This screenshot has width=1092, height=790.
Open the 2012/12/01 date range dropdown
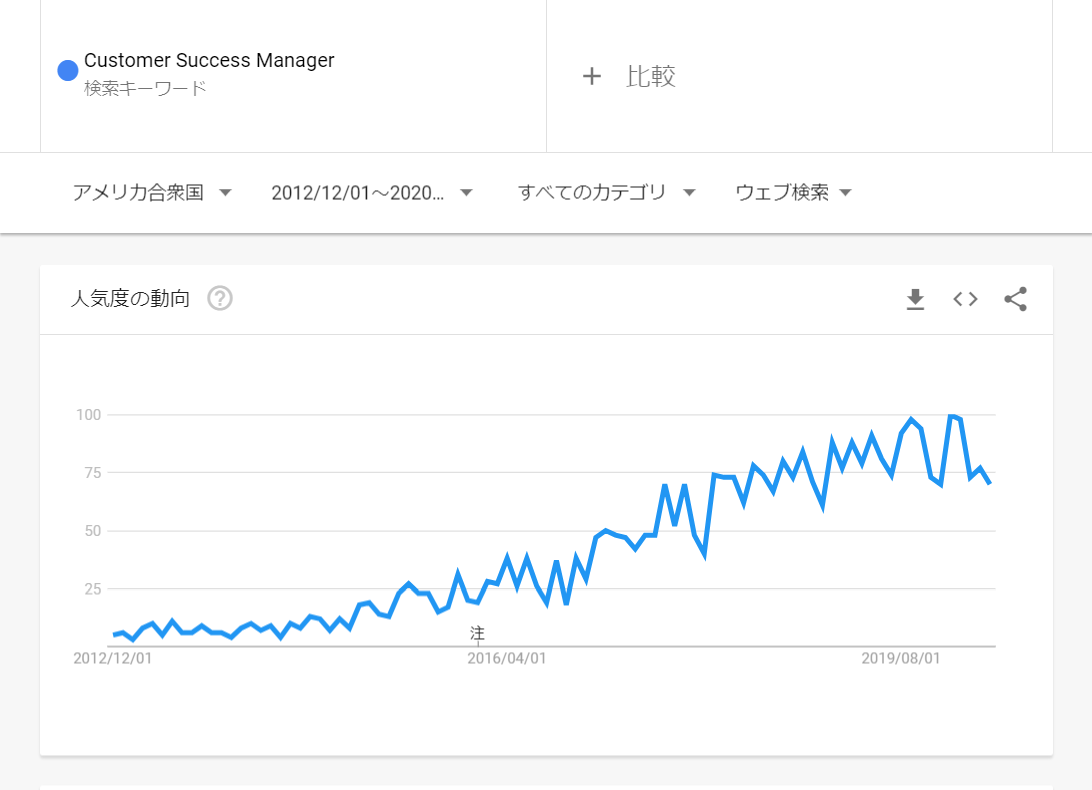[372, 193]
